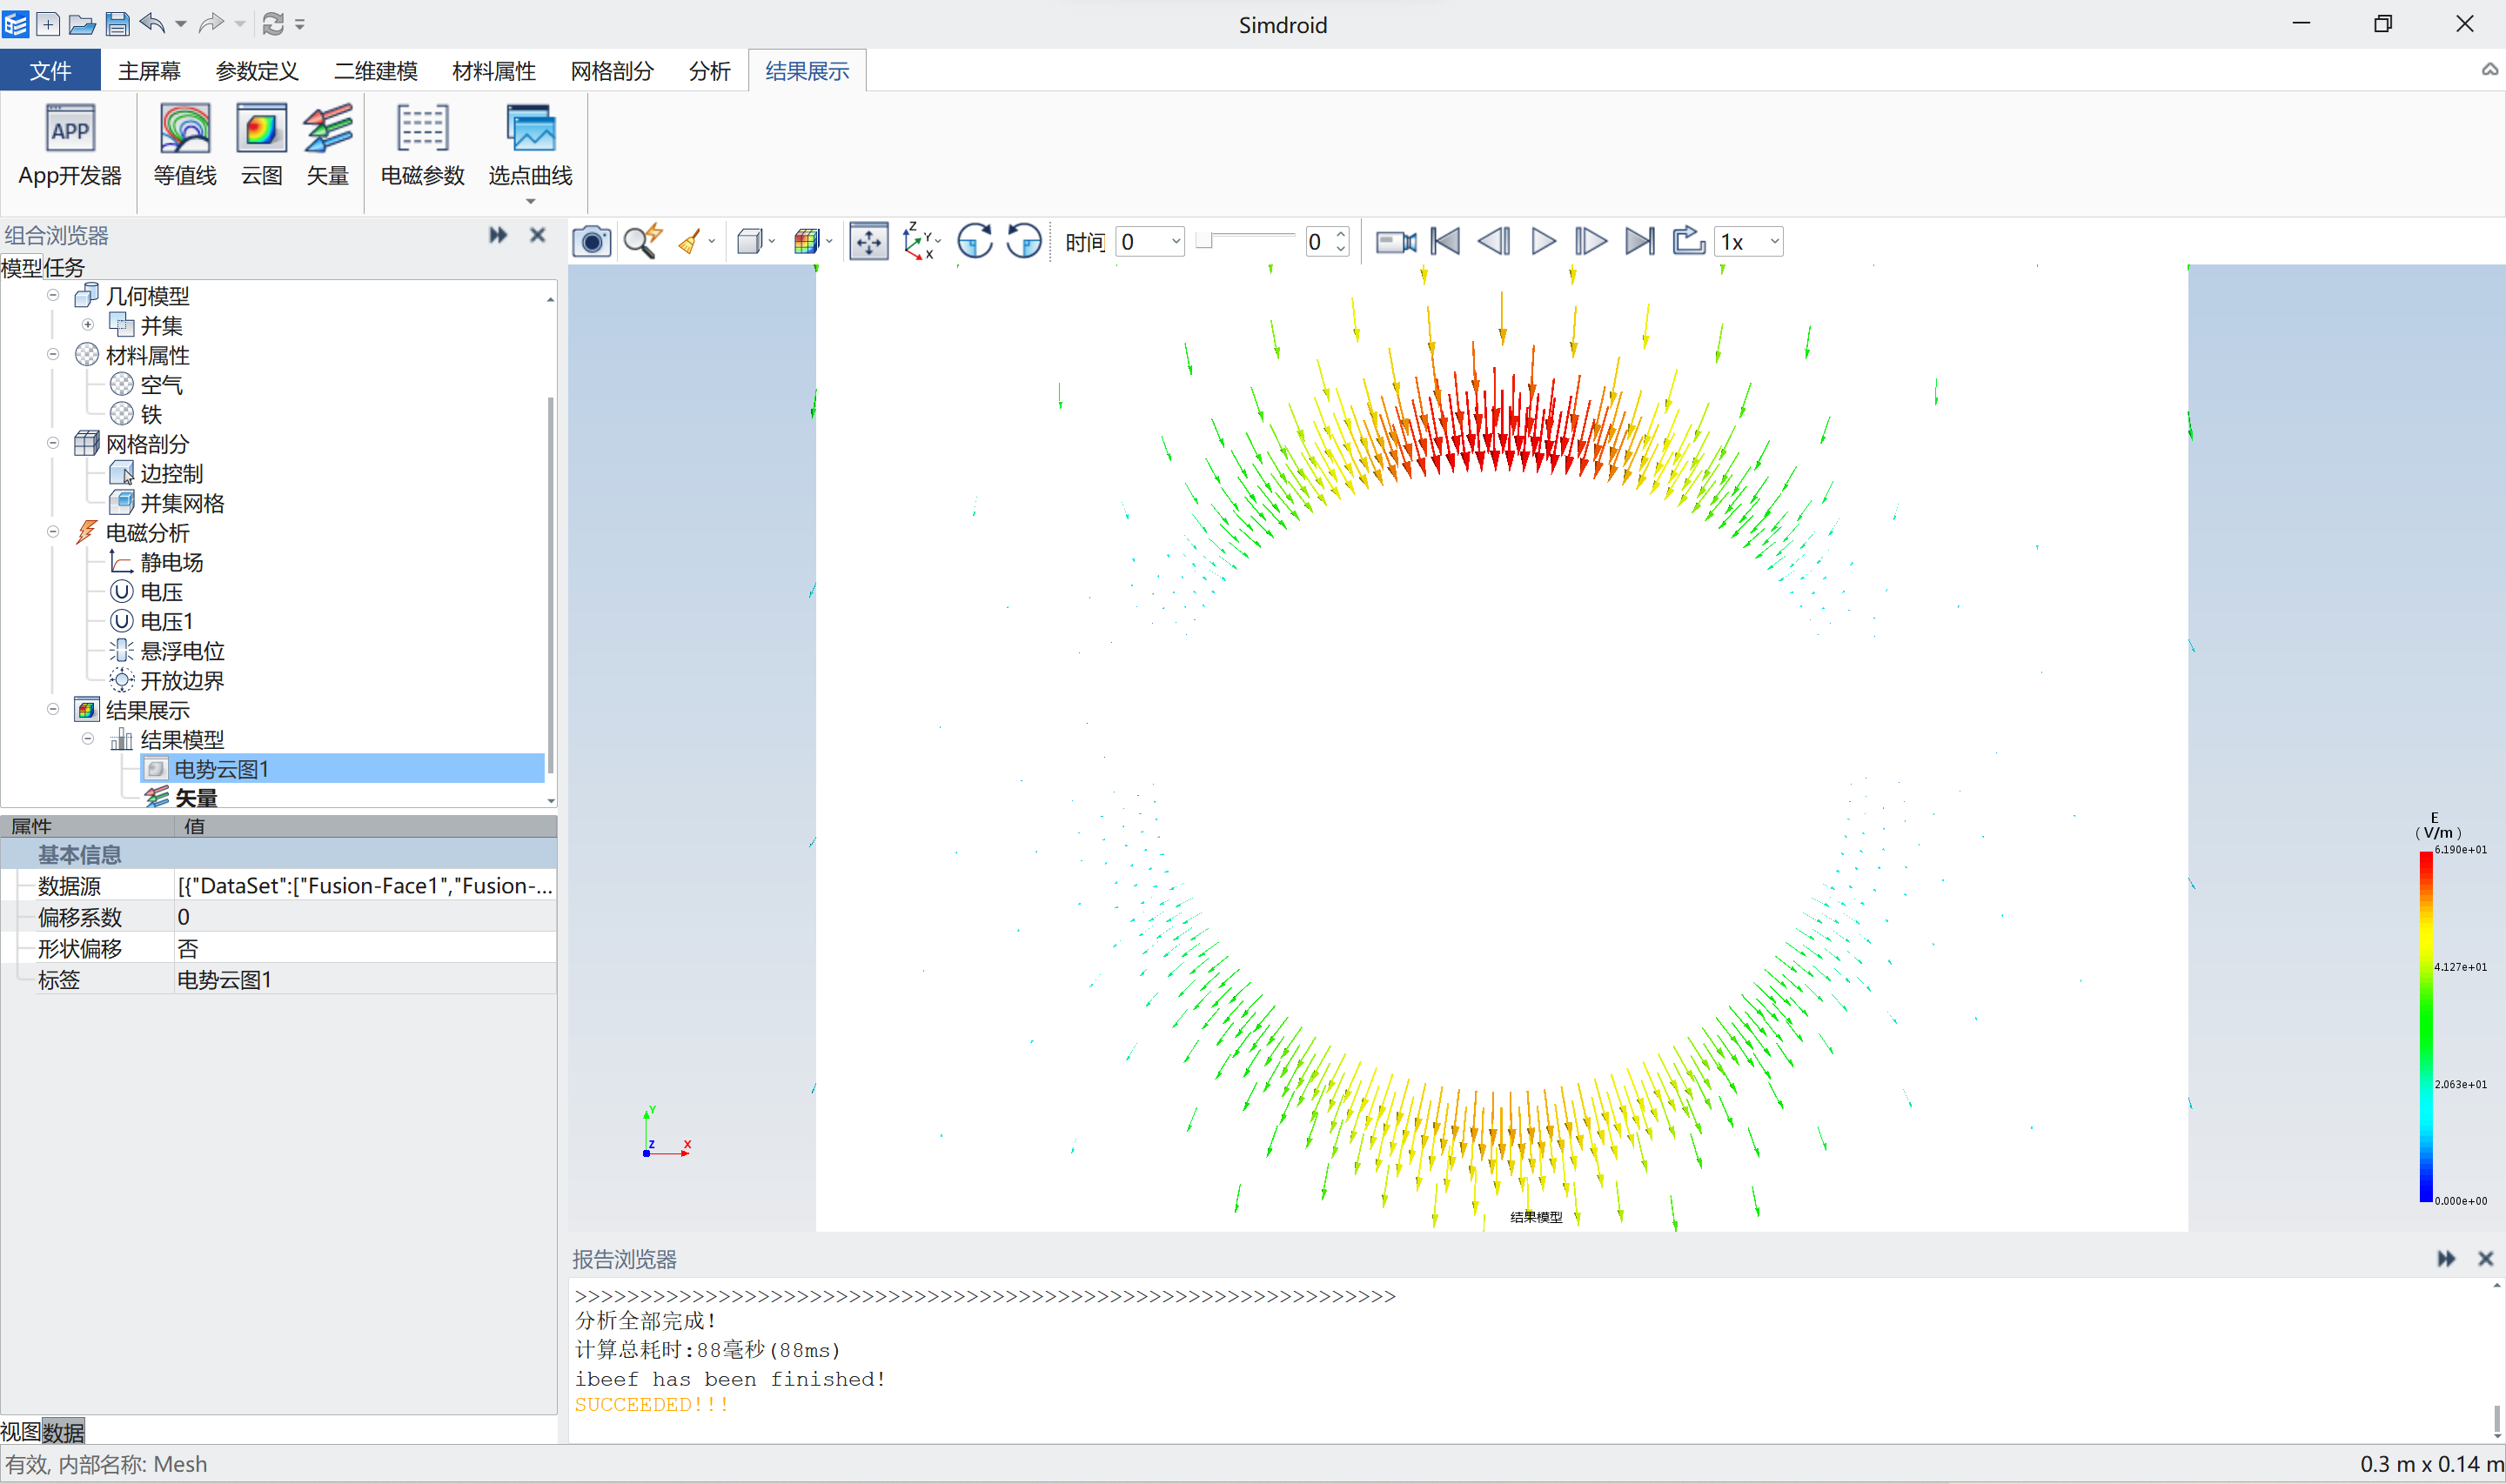Screen dimensions: 2506x1484
Task: Rotate view counterclockwise icon
Action: 1023,241
